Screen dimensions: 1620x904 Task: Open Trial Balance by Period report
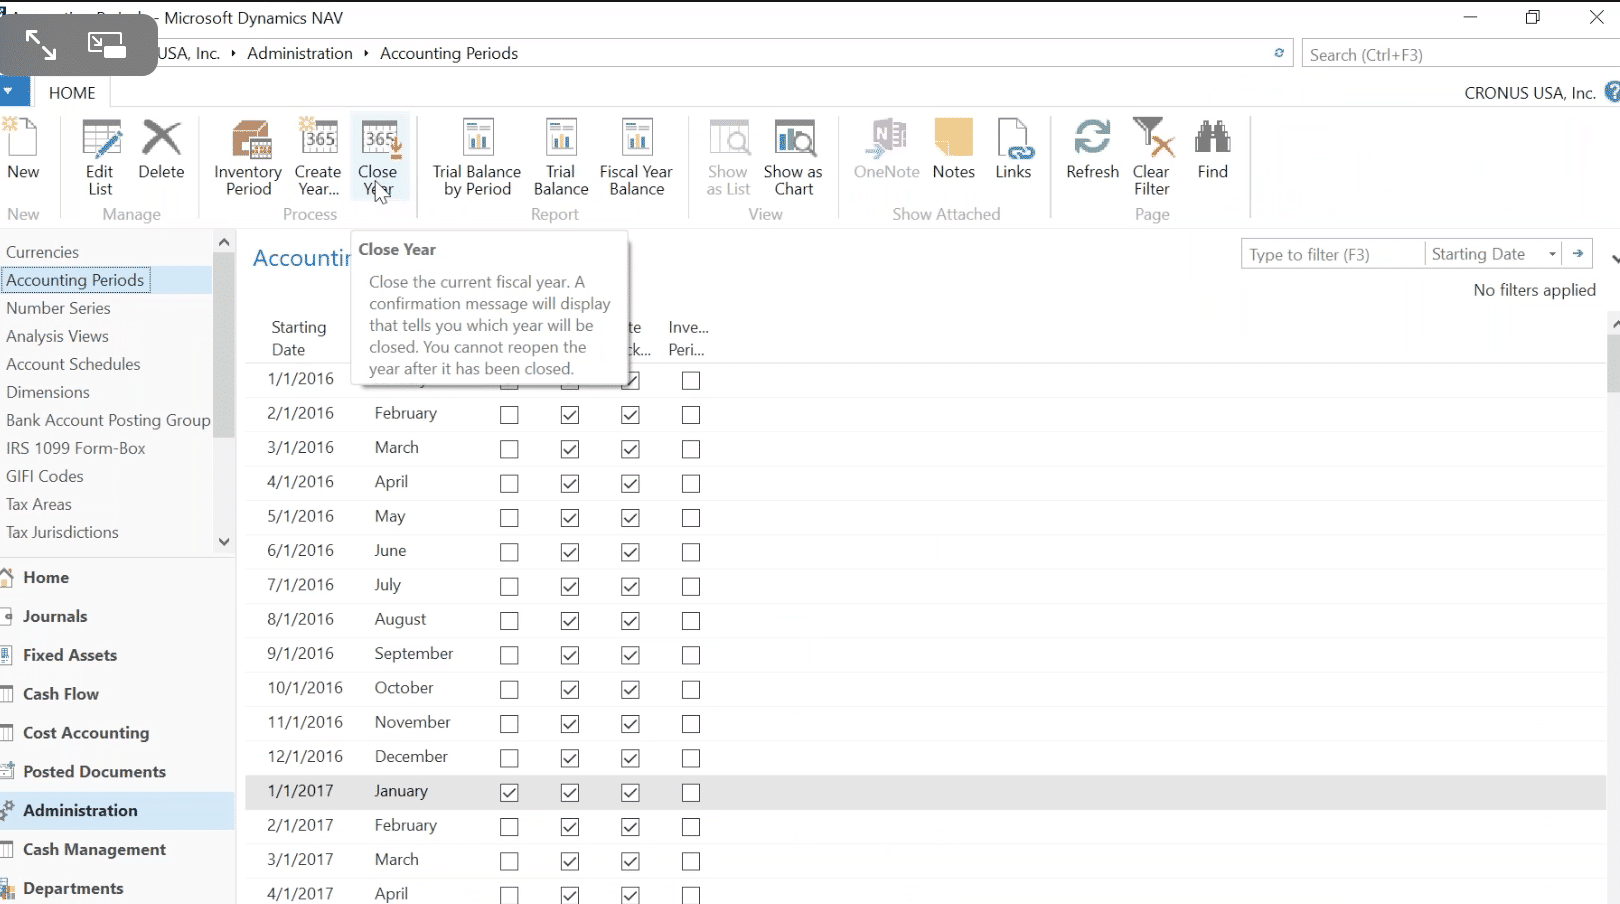point(477,157)
